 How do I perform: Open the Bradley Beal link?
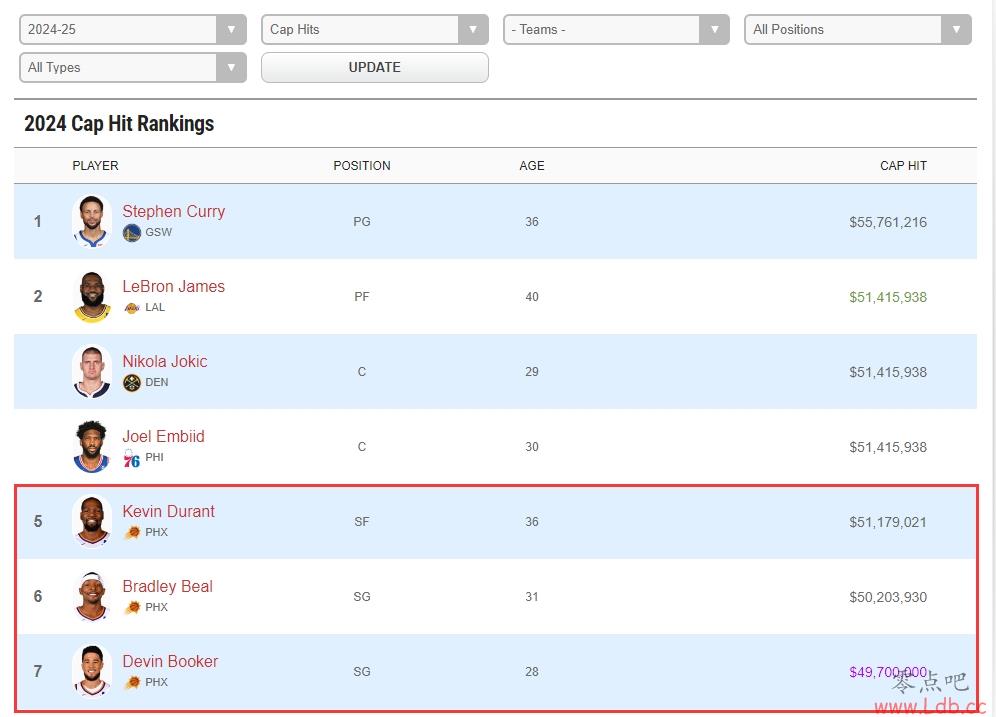click(x=168, y=586)
